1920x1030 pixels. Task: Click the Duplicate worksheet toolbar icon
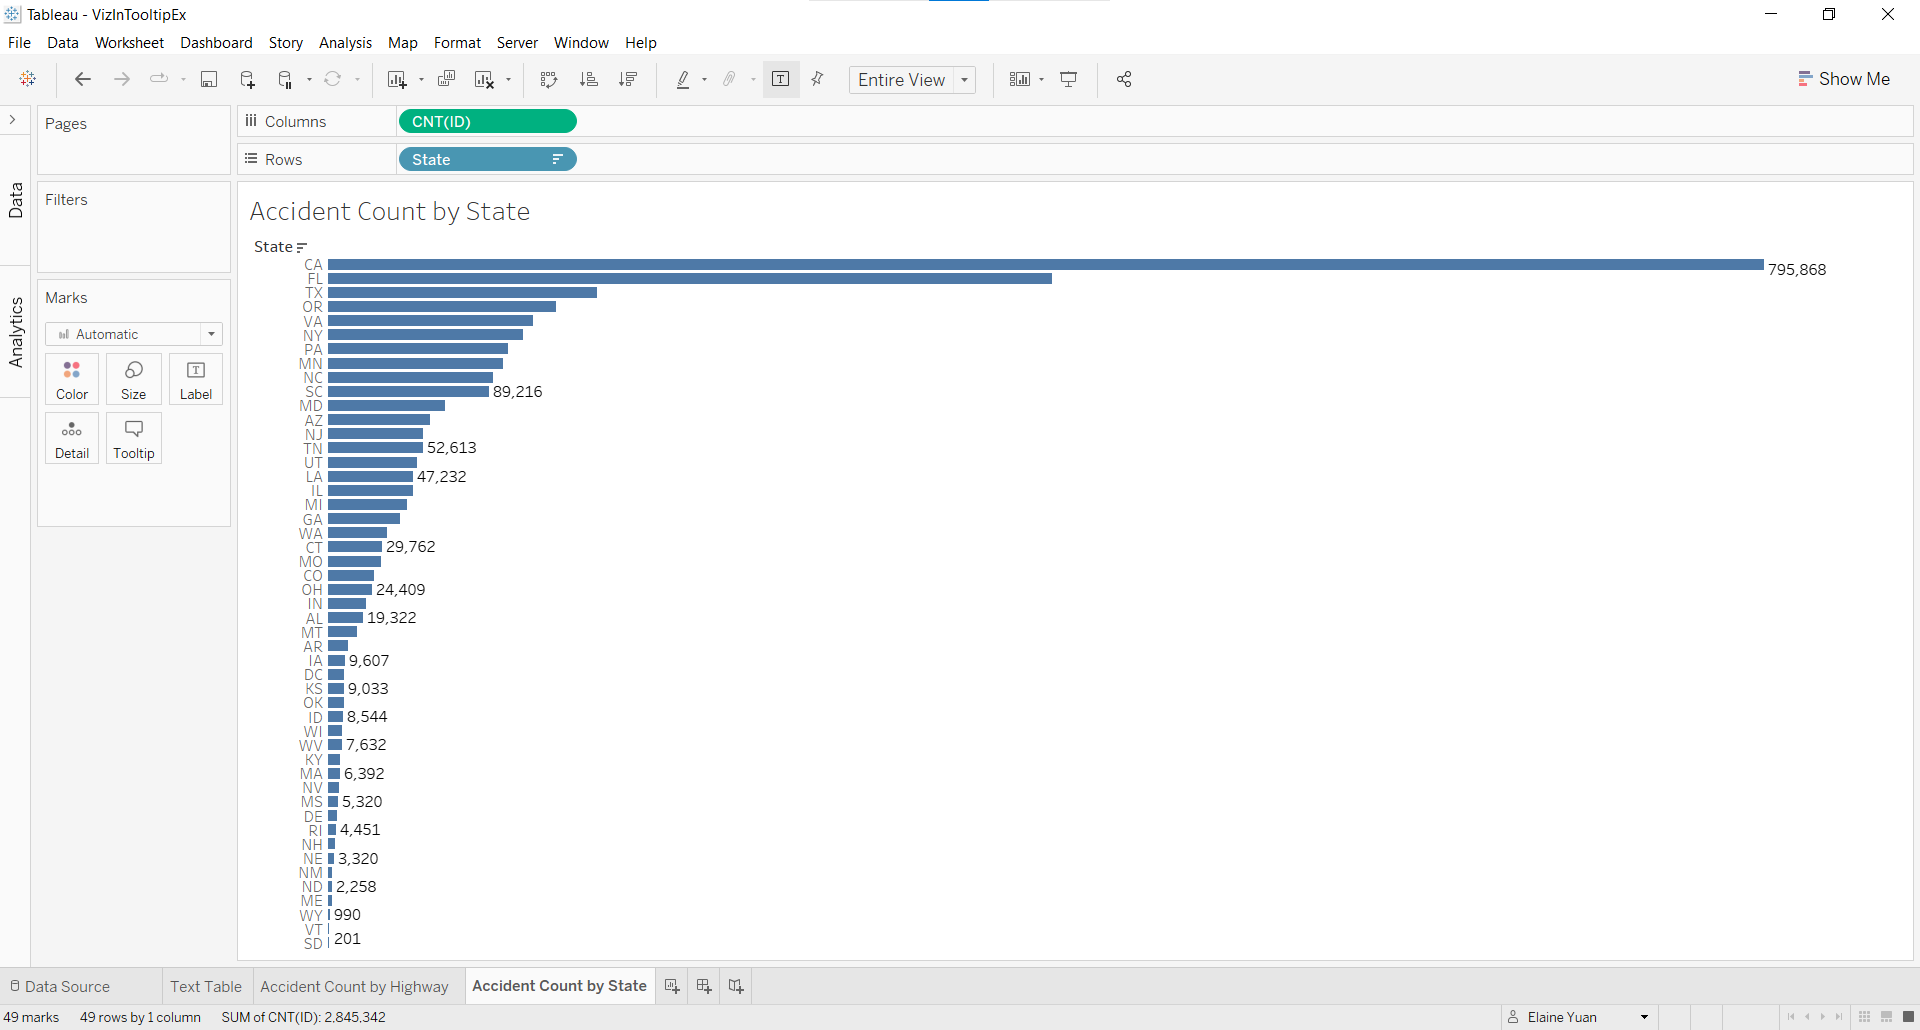click(x=447, y=80)
